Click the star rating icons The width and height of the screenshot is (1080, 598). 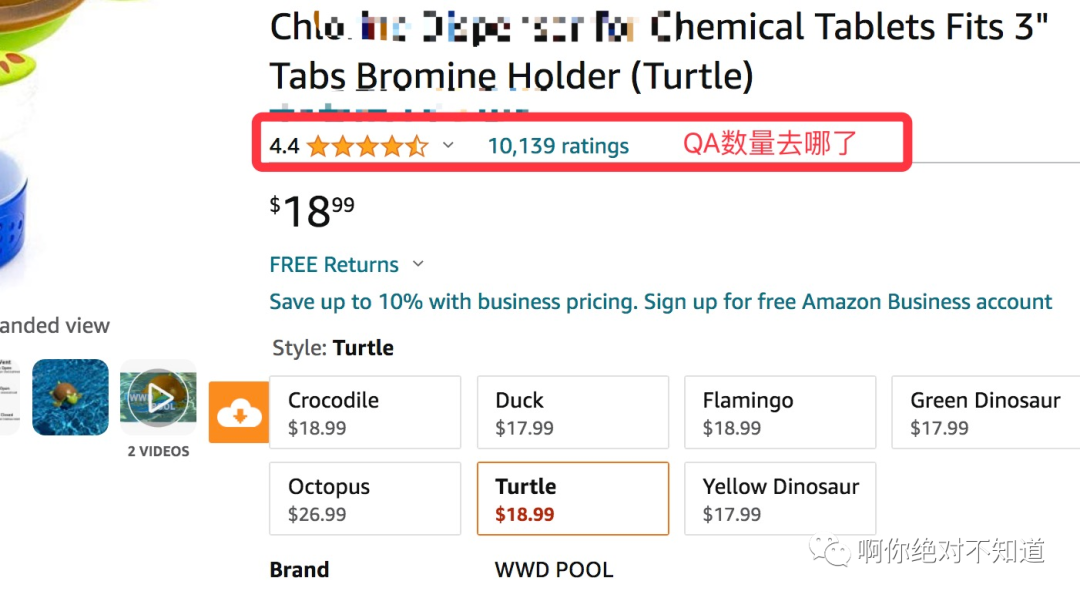point(367,146)
